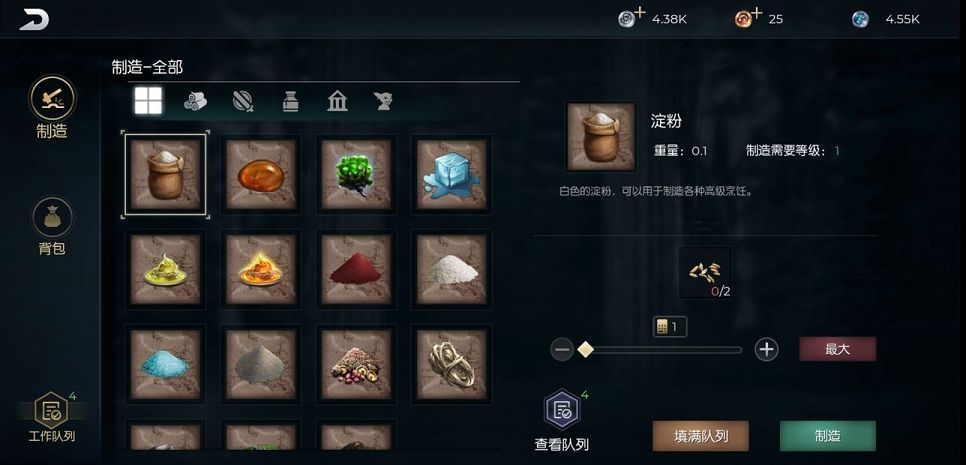
Task: Select the wood logs category tab
Action: point(195,101)
